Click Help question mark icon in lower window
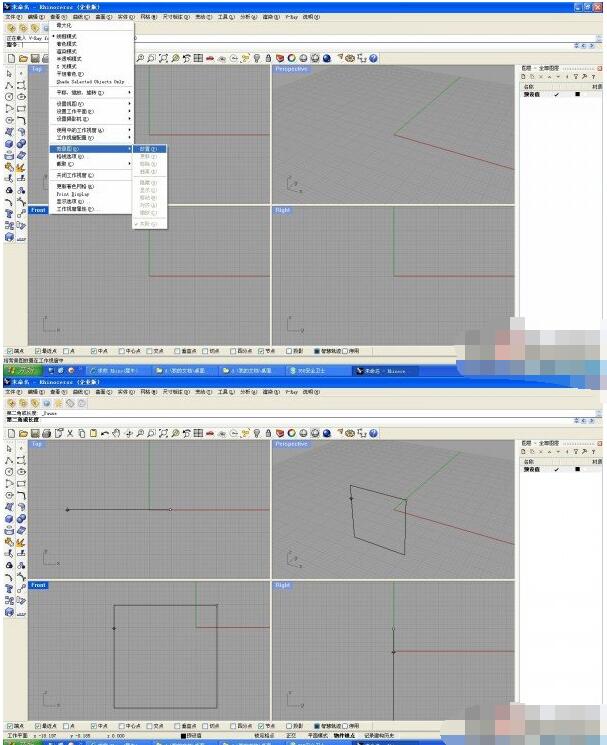 [x=373, y=433]
